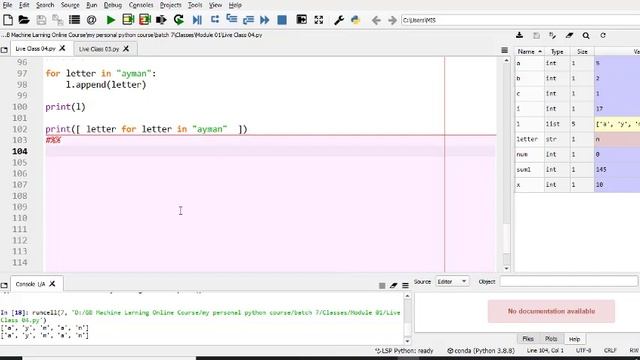The width and height of the screenshot is (640, 360).
Task: Open the file switcher list icon
Action: pyautogui.click(x=74, y=20)
